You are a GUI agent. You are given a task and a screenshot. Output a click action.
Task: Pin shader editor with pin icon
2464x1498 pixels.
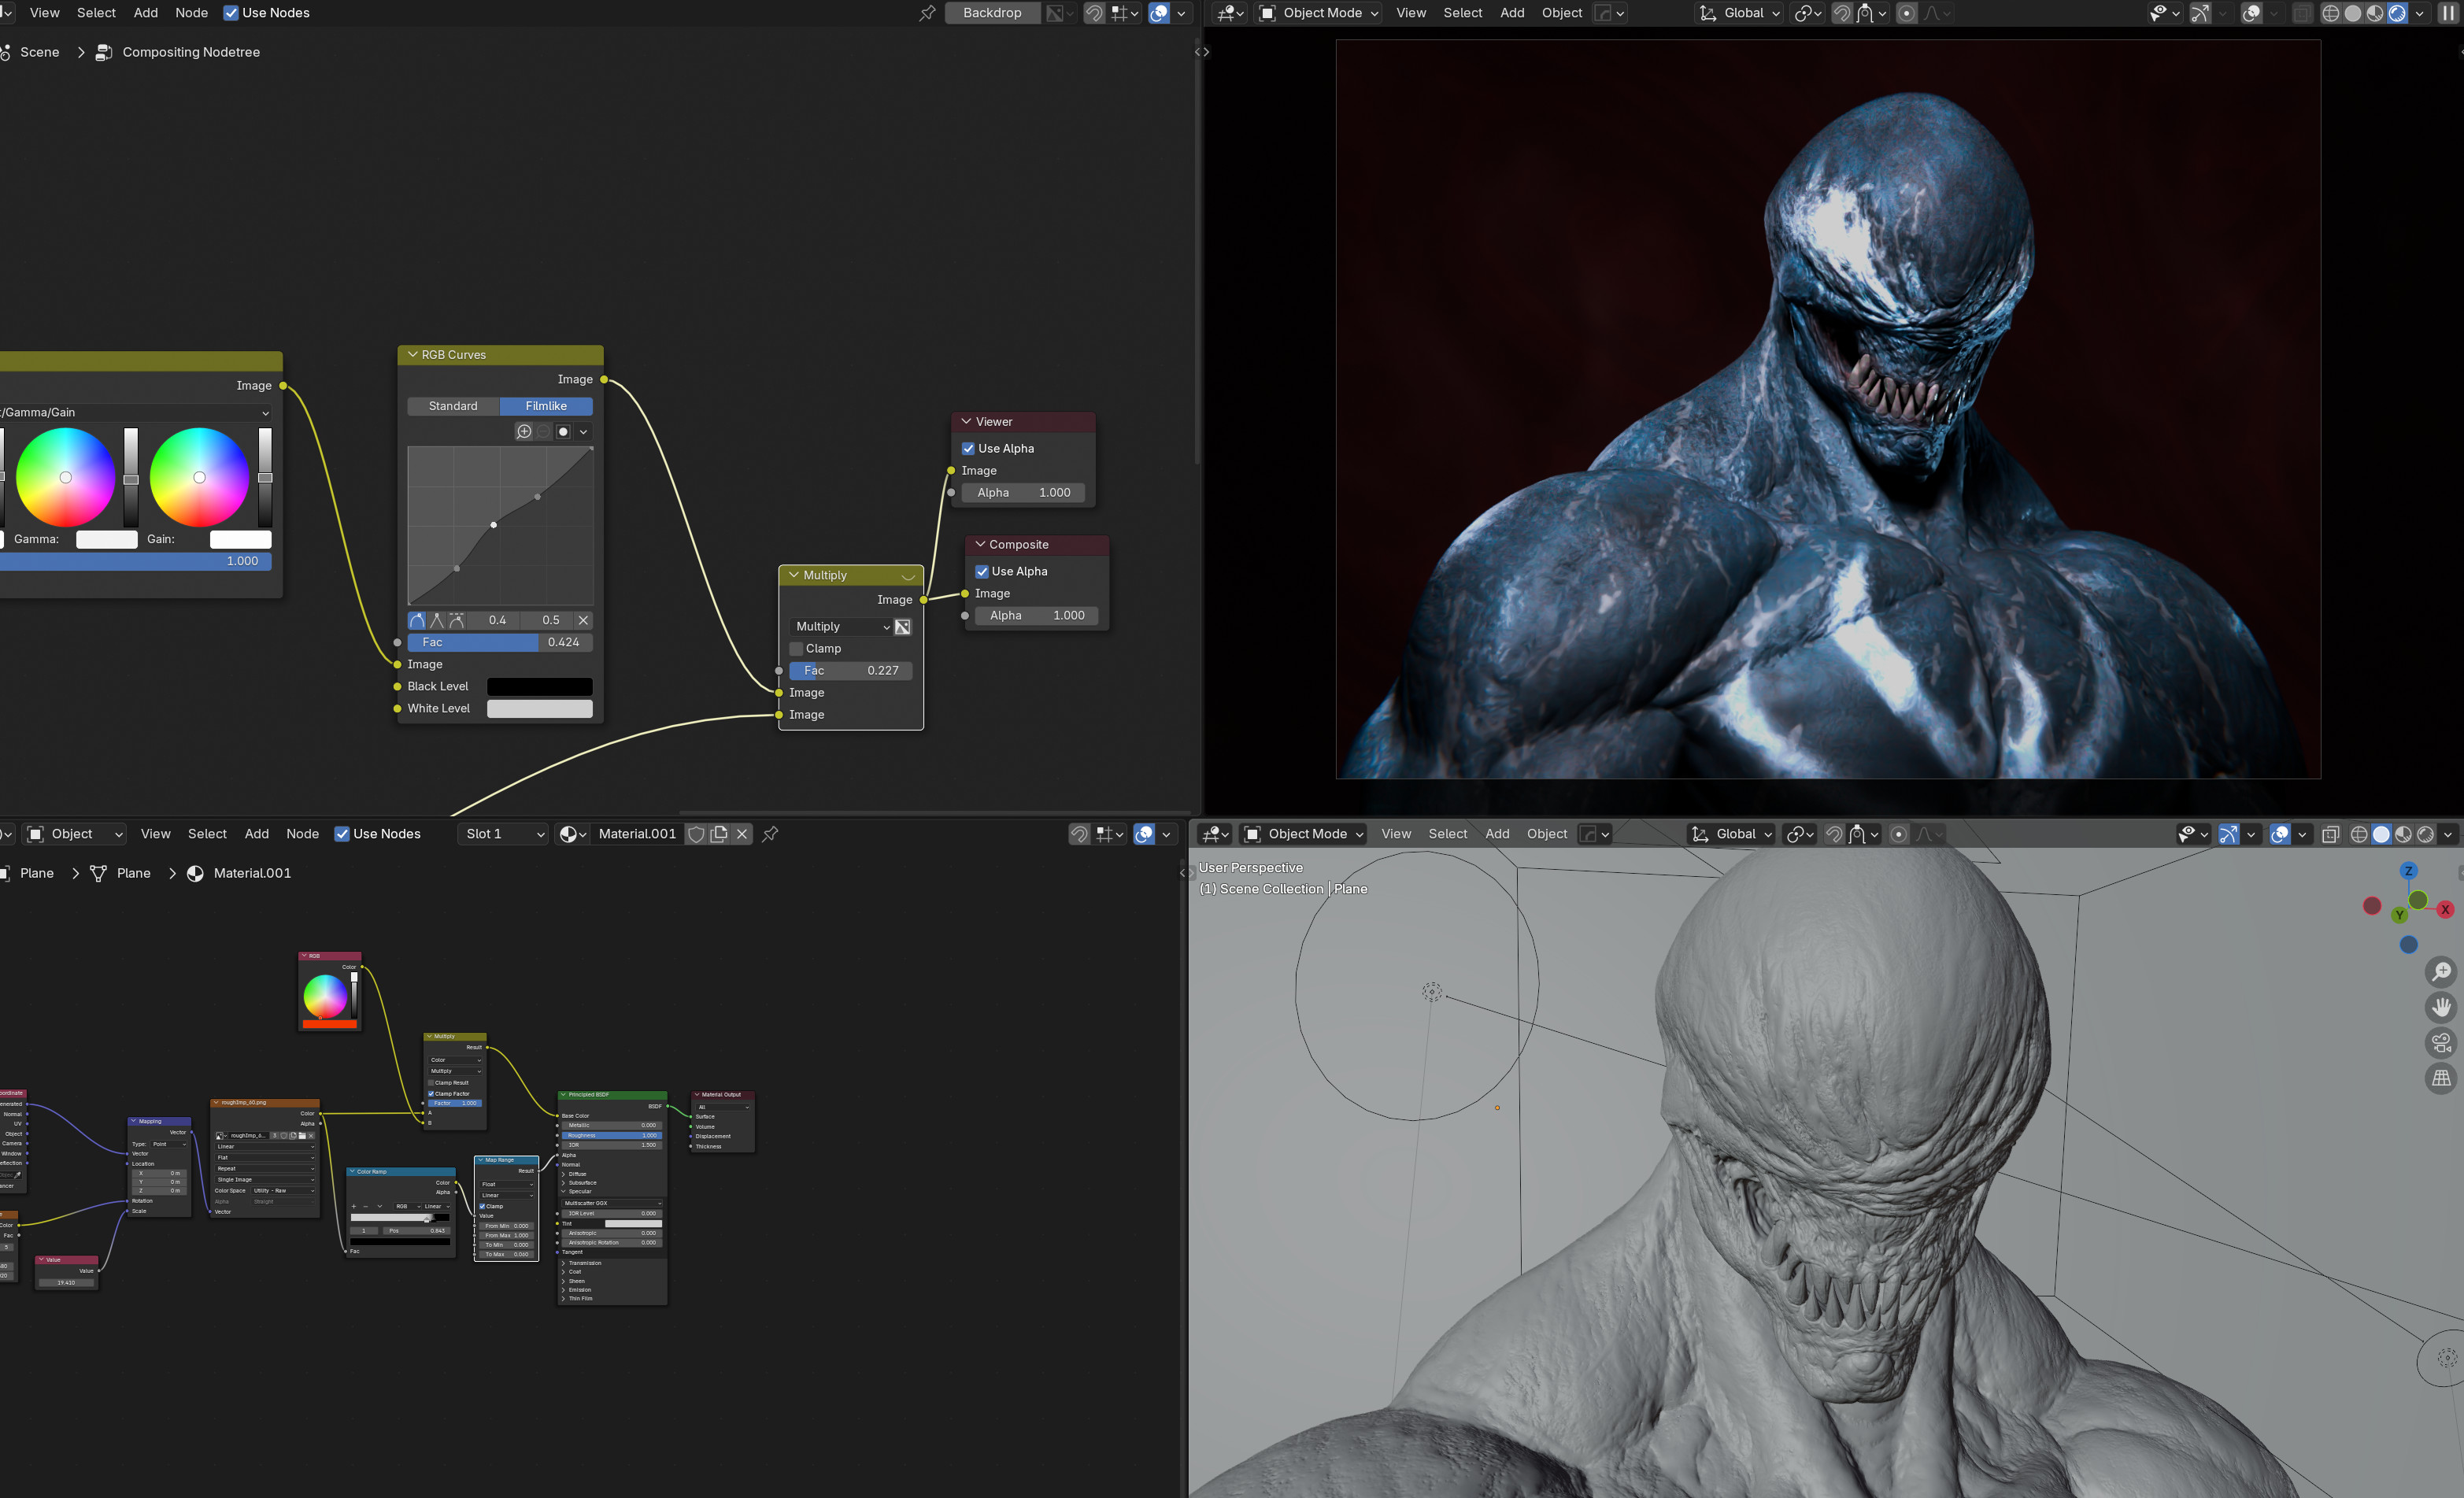coord(770,834)
